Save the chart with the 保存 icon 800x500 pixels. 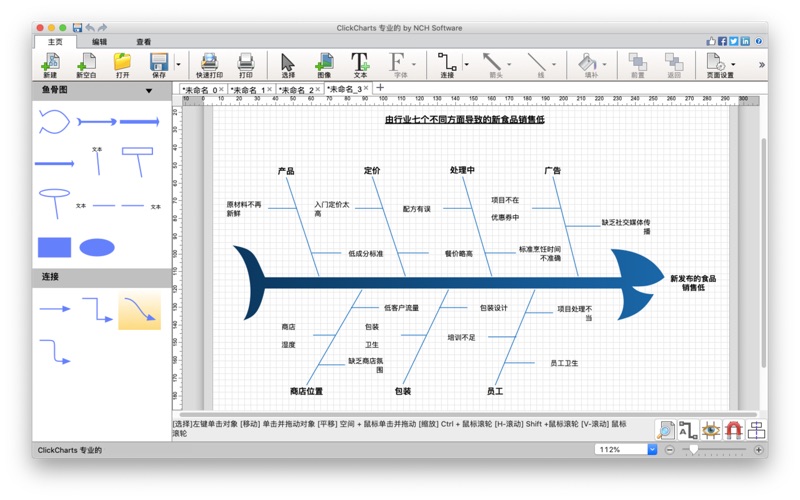pos(159,65)
